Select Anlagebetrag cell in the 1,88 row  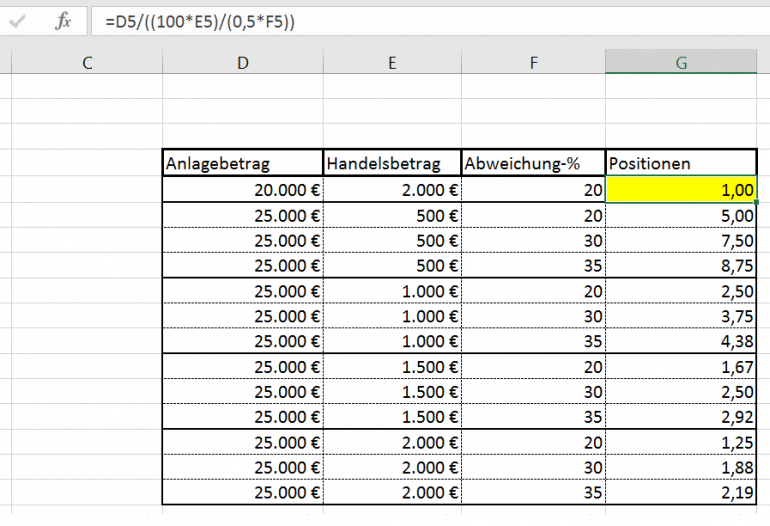[x=243, y=468]
